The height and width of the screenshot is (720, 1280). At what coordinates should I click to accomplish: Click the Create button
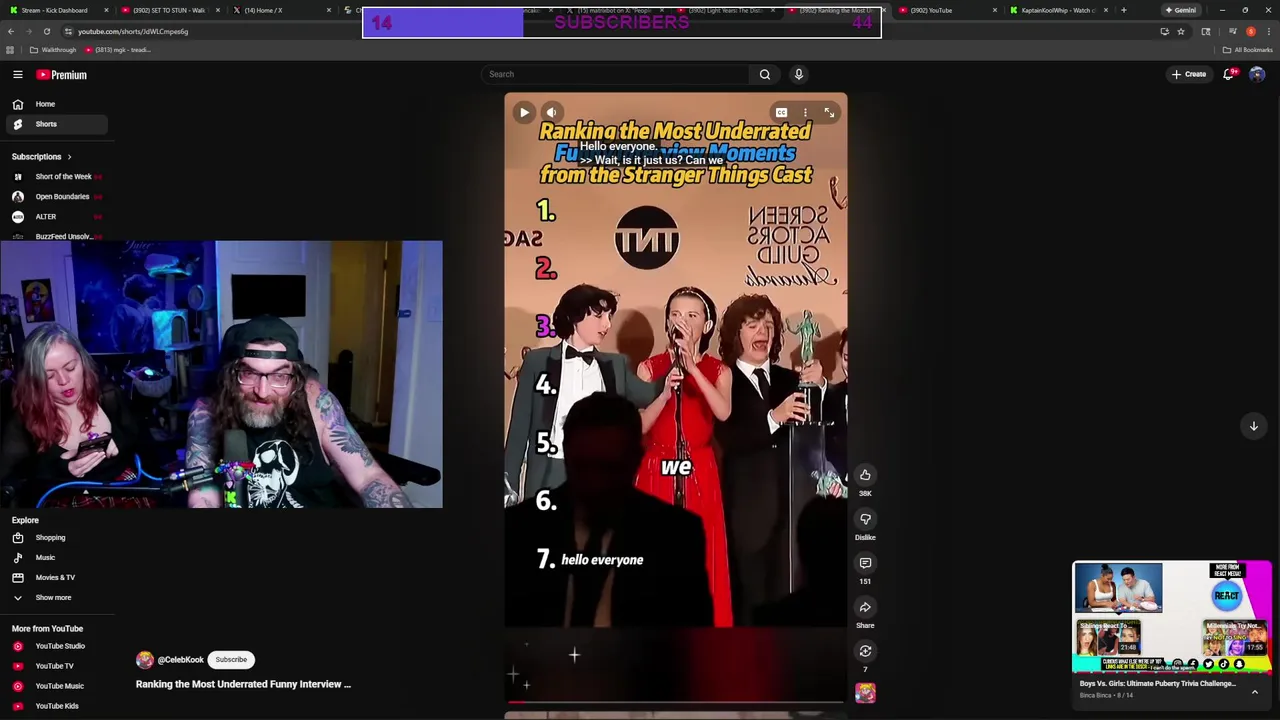tap(1190, 74)
